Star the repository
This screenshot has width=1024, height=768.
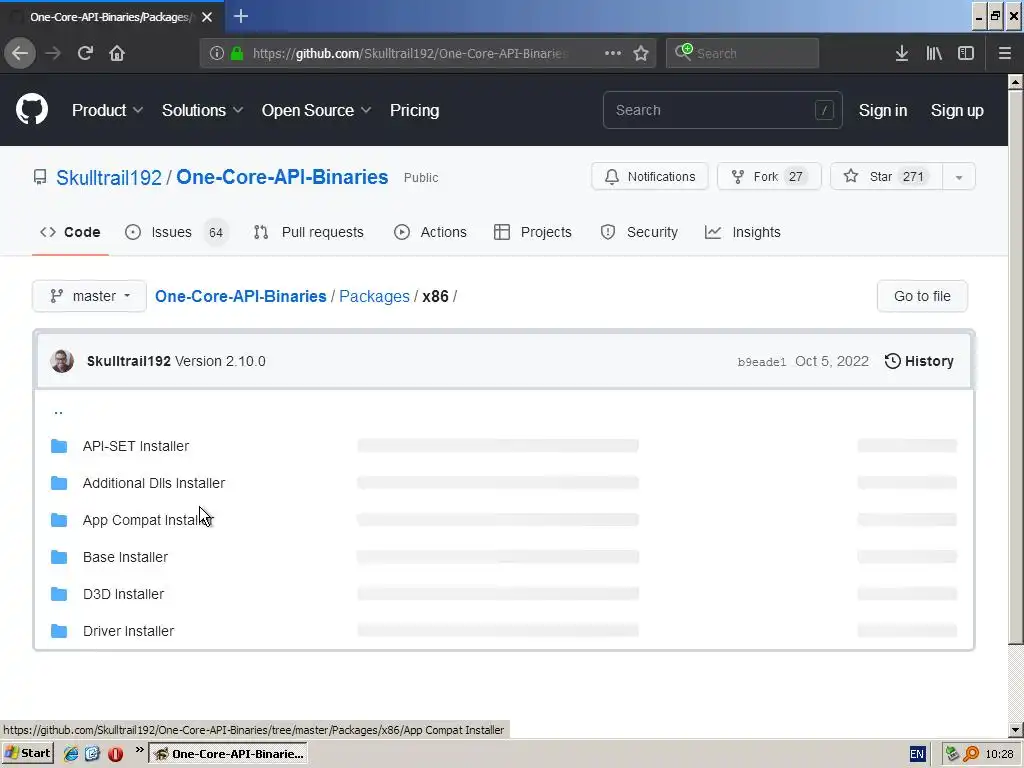886,177
